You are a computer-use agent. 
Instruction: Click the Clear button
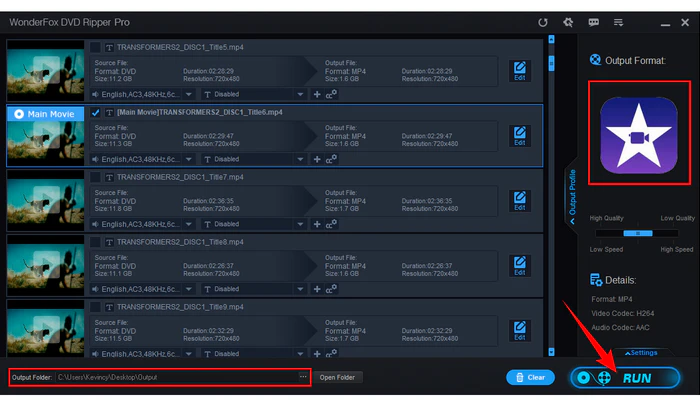tap(530, 378)
